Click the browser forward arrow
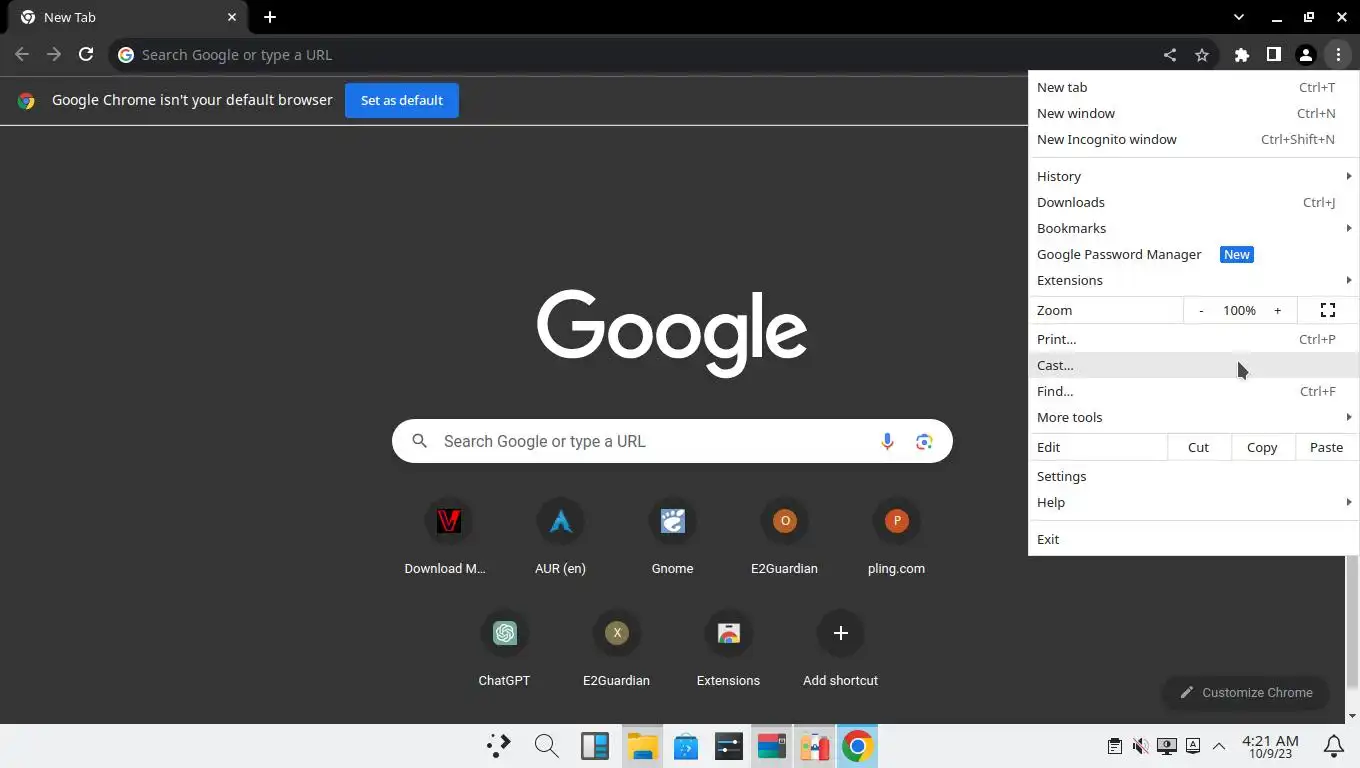The width and height of the screenshot is (1360, 768). pos(54,55)
